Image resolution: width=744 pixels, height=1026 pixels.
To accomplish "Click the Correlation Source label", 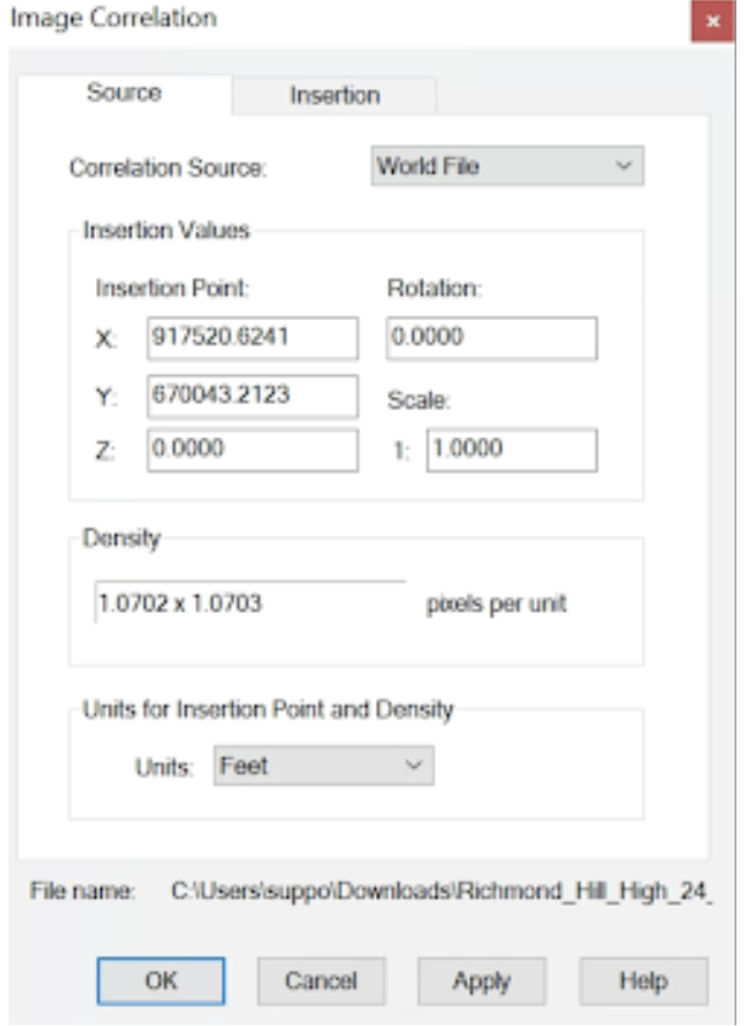I will (168, 168).
